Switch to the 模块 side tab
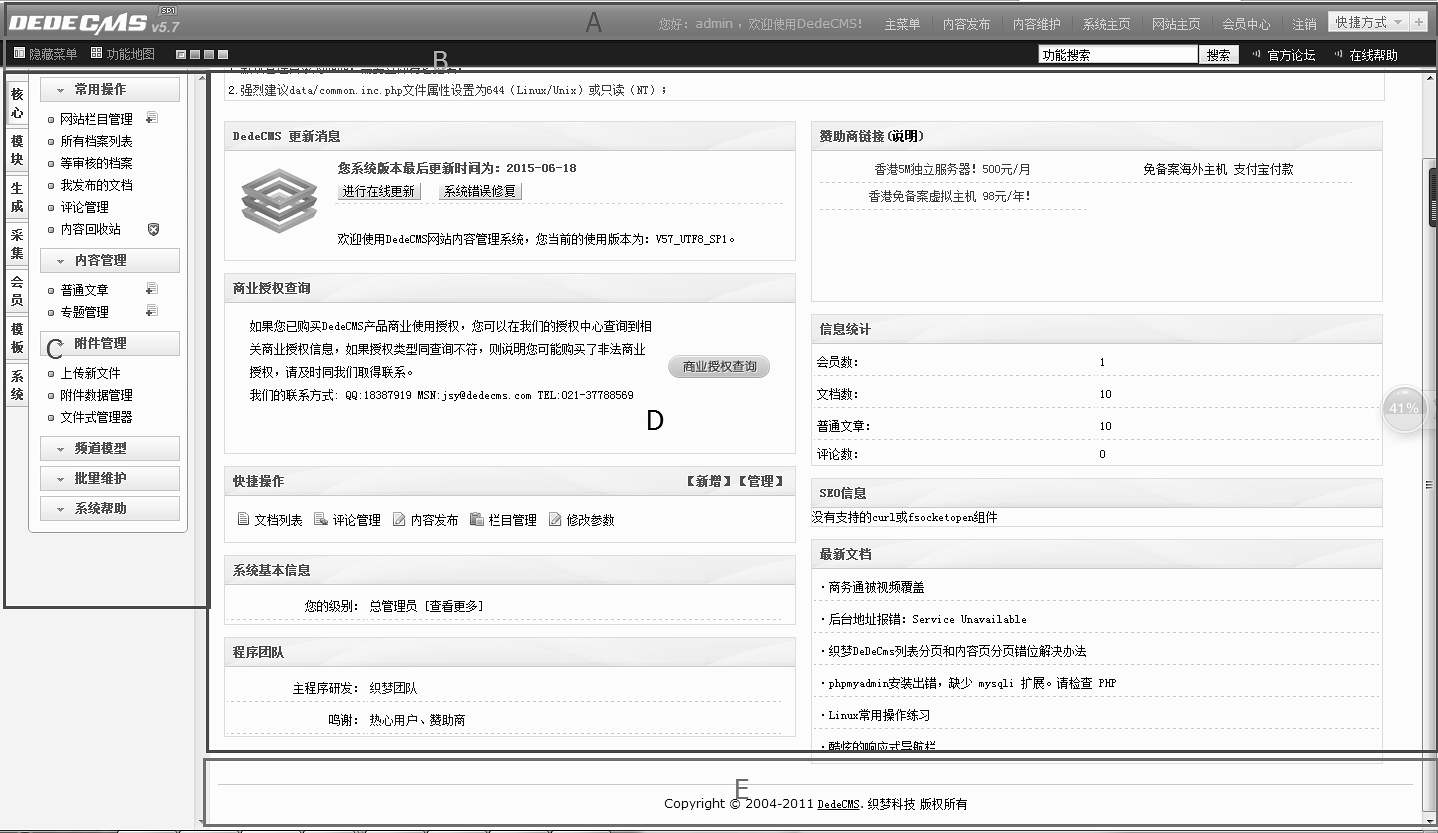This screenshot has height=833, width=1438. point(17,150)
